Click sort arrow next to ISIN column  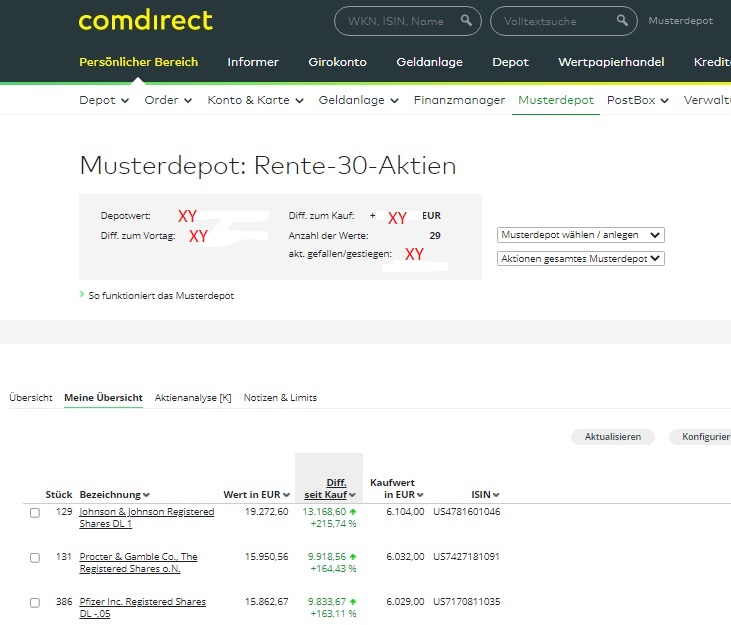pos(497,495)
